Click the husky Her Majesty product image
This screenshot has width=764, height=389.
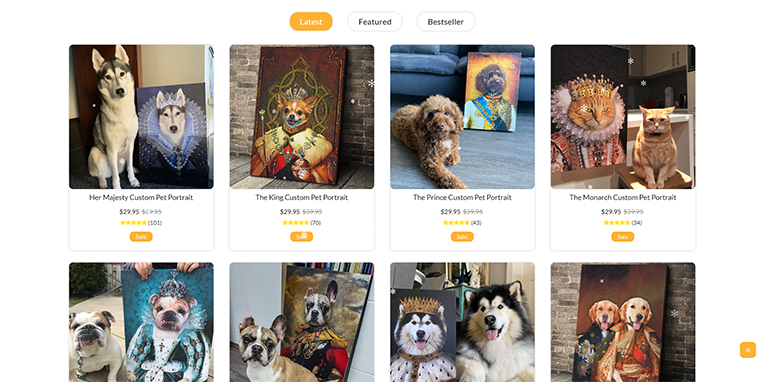pos(141,117)
